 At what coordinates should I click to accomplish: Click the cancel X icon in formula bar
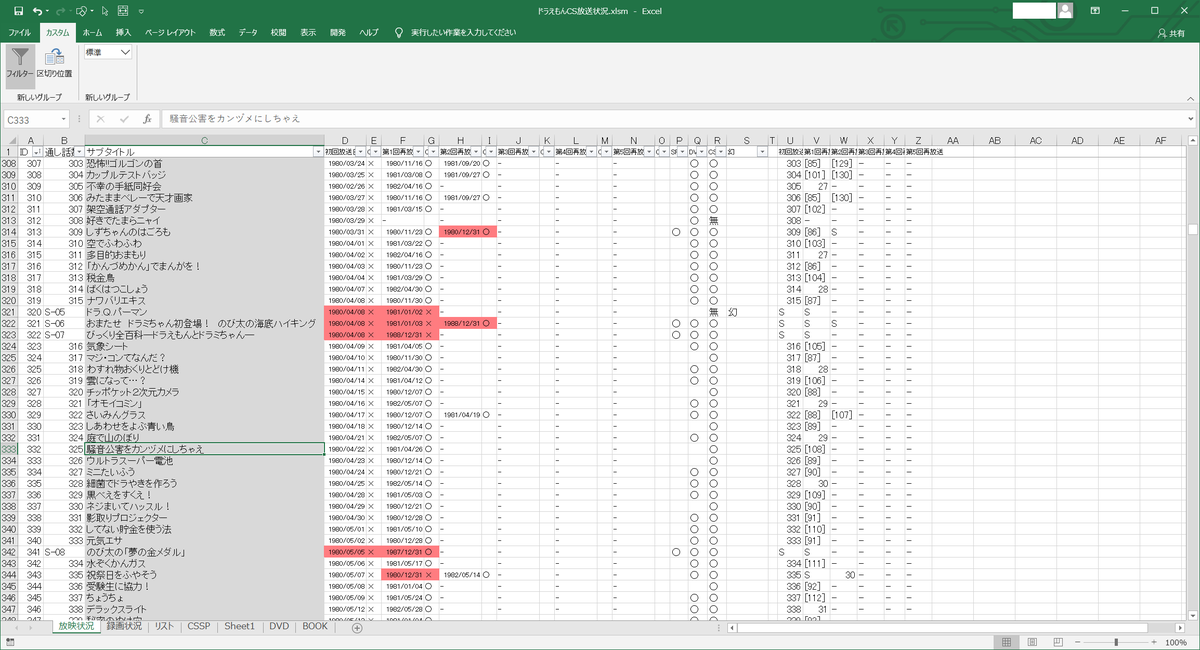[x=103, y=118]
